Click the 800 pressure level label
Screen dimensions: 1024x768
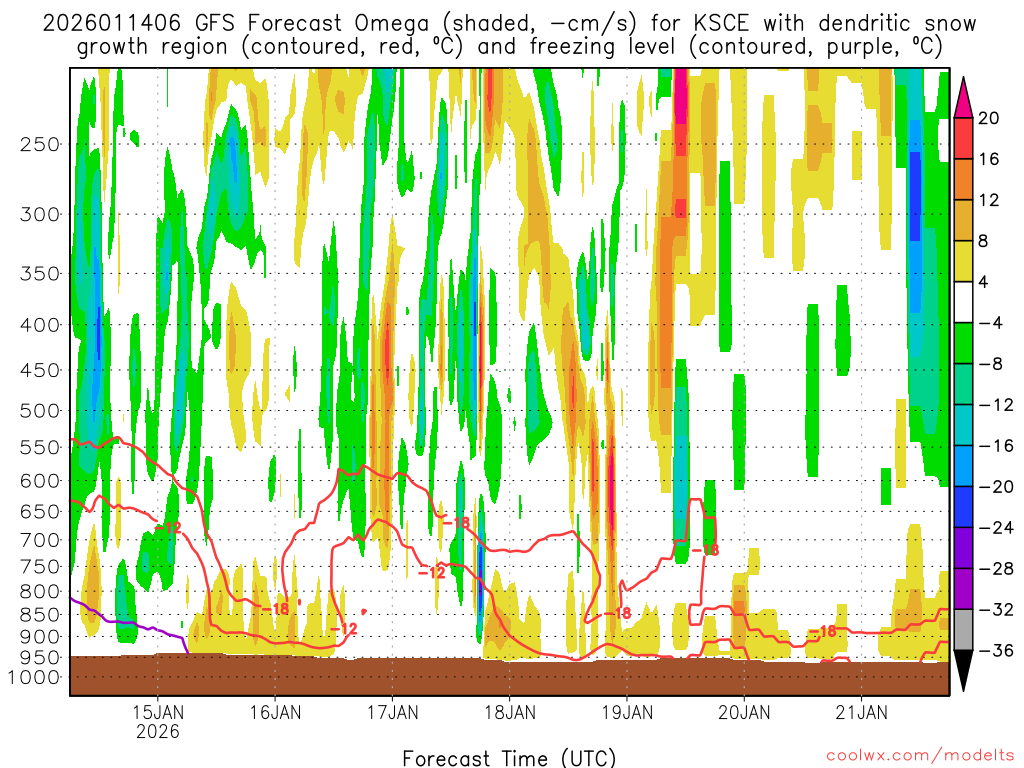coord(40,592)
